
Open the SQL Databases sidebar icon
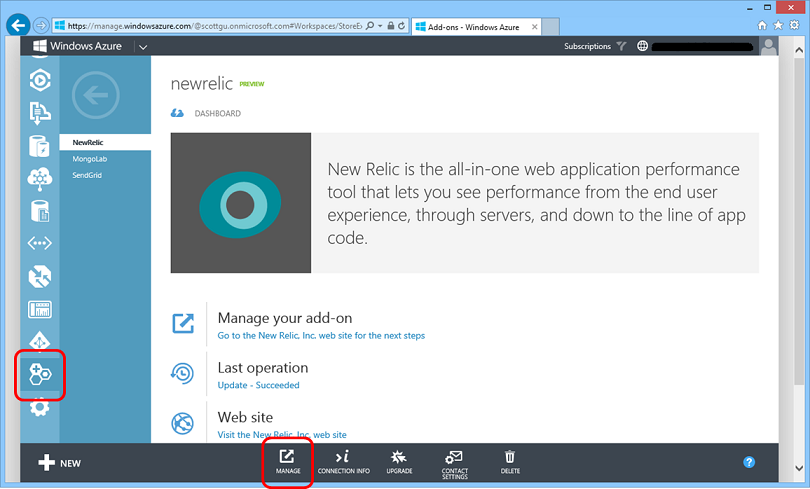[40, 146]
